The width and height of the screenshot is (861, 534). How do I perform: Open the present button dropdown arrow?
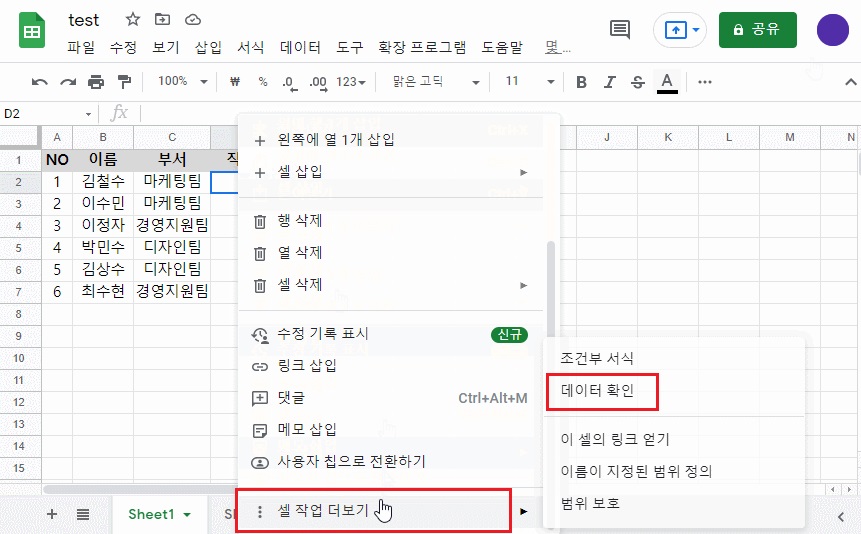point(696,30)
